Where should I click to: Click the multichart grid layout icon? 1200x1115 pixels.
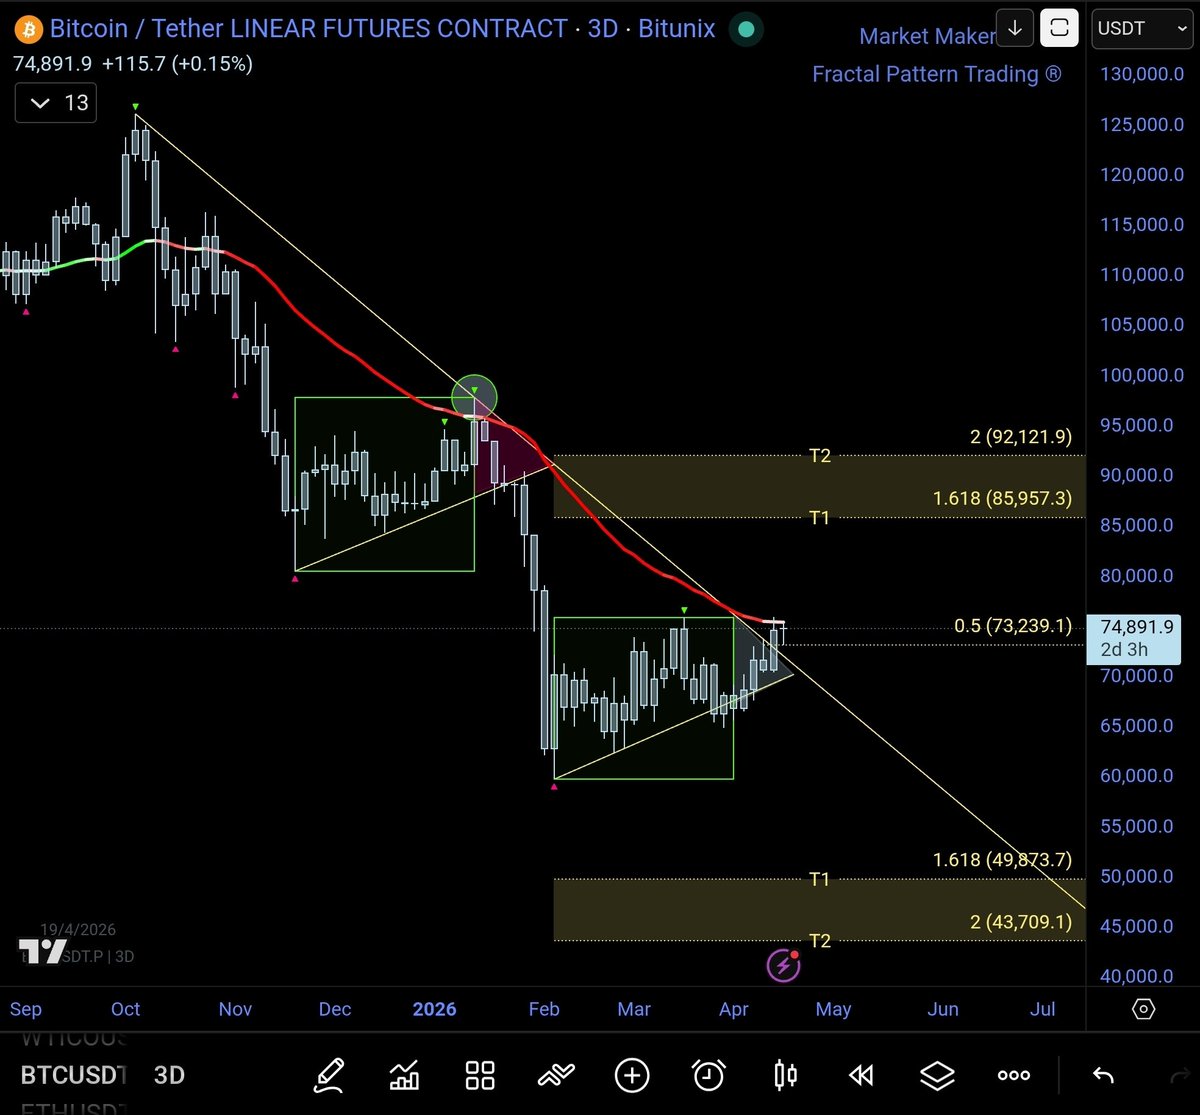tap(479, 1075)
